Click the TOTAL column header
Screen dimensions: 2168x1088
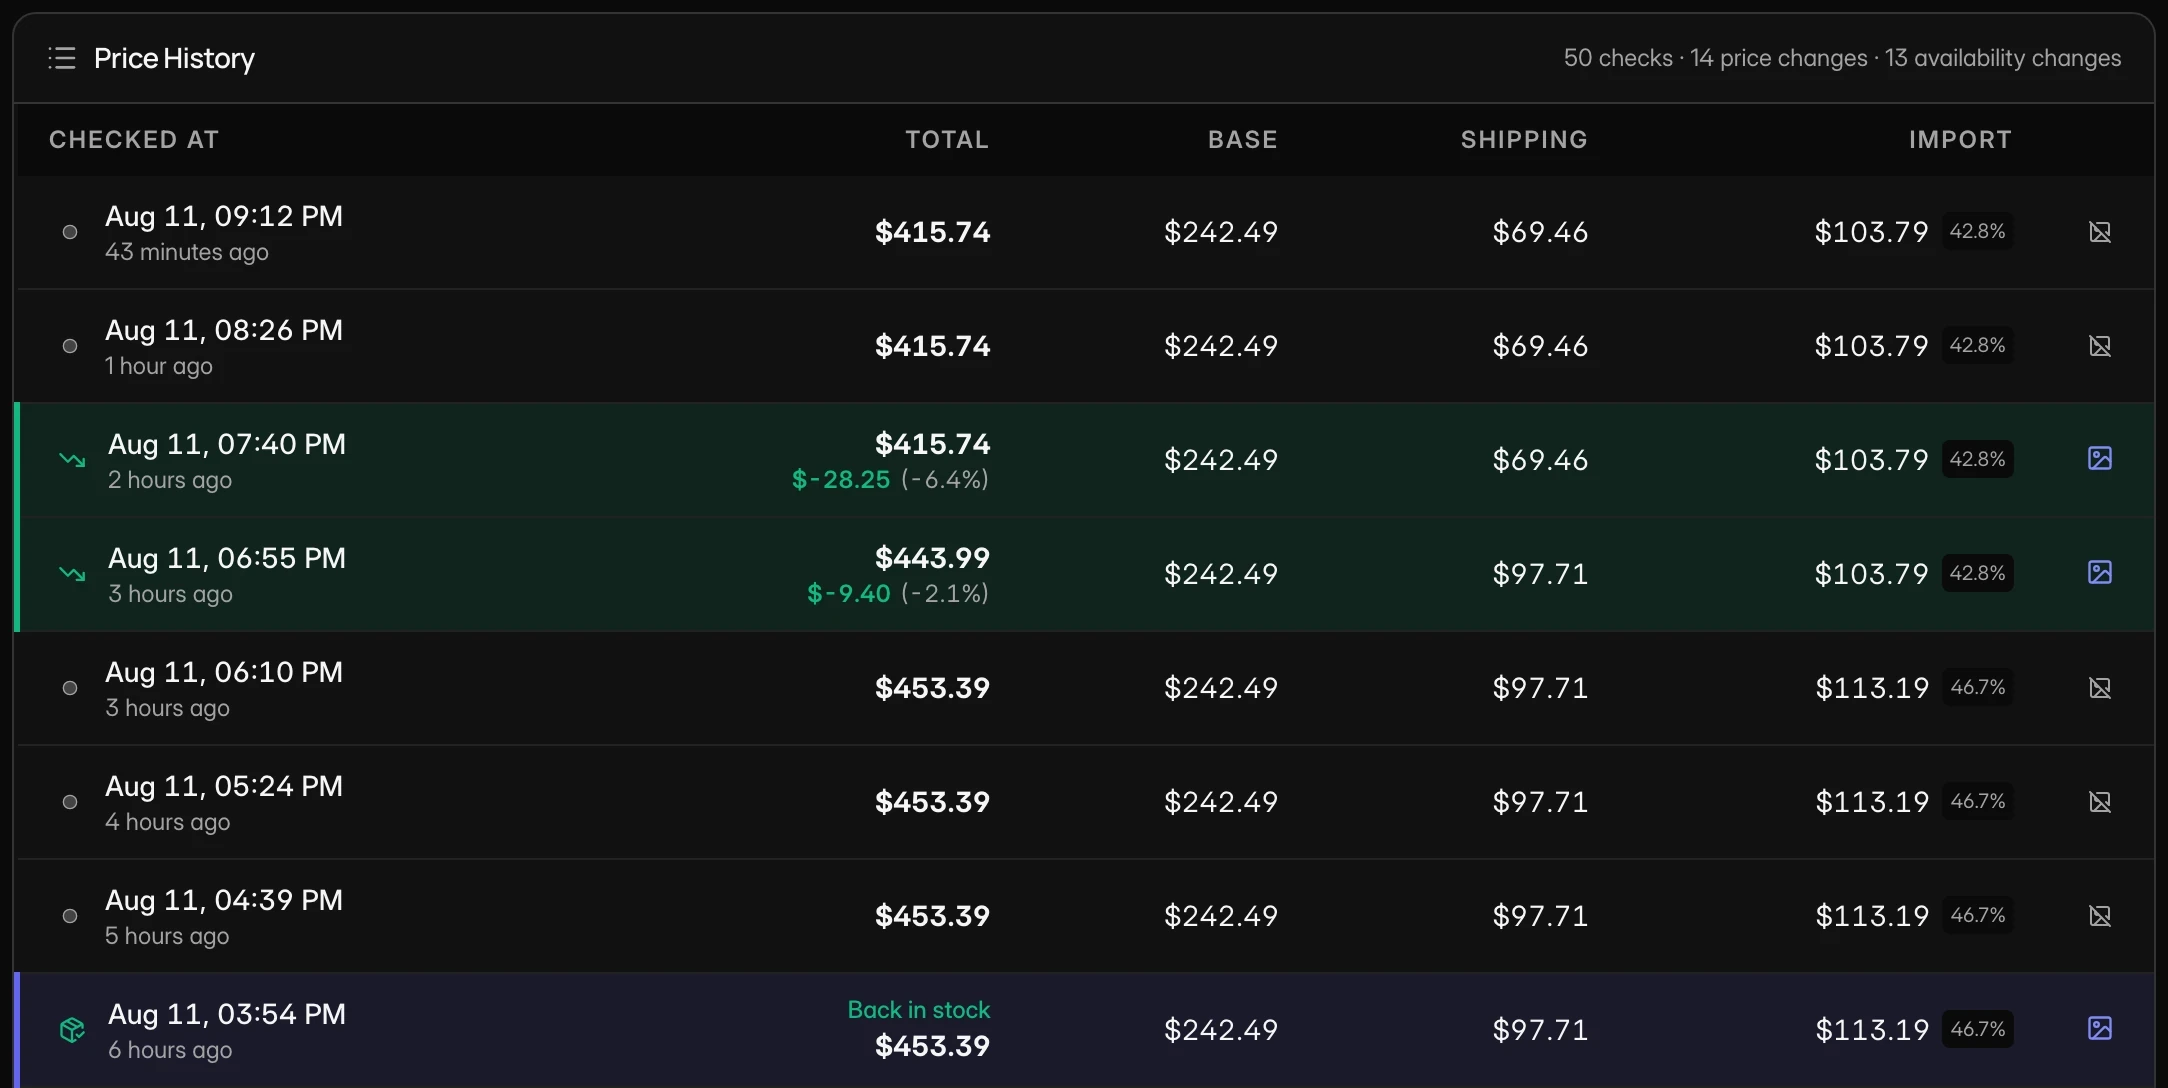[x=947, y=140]
